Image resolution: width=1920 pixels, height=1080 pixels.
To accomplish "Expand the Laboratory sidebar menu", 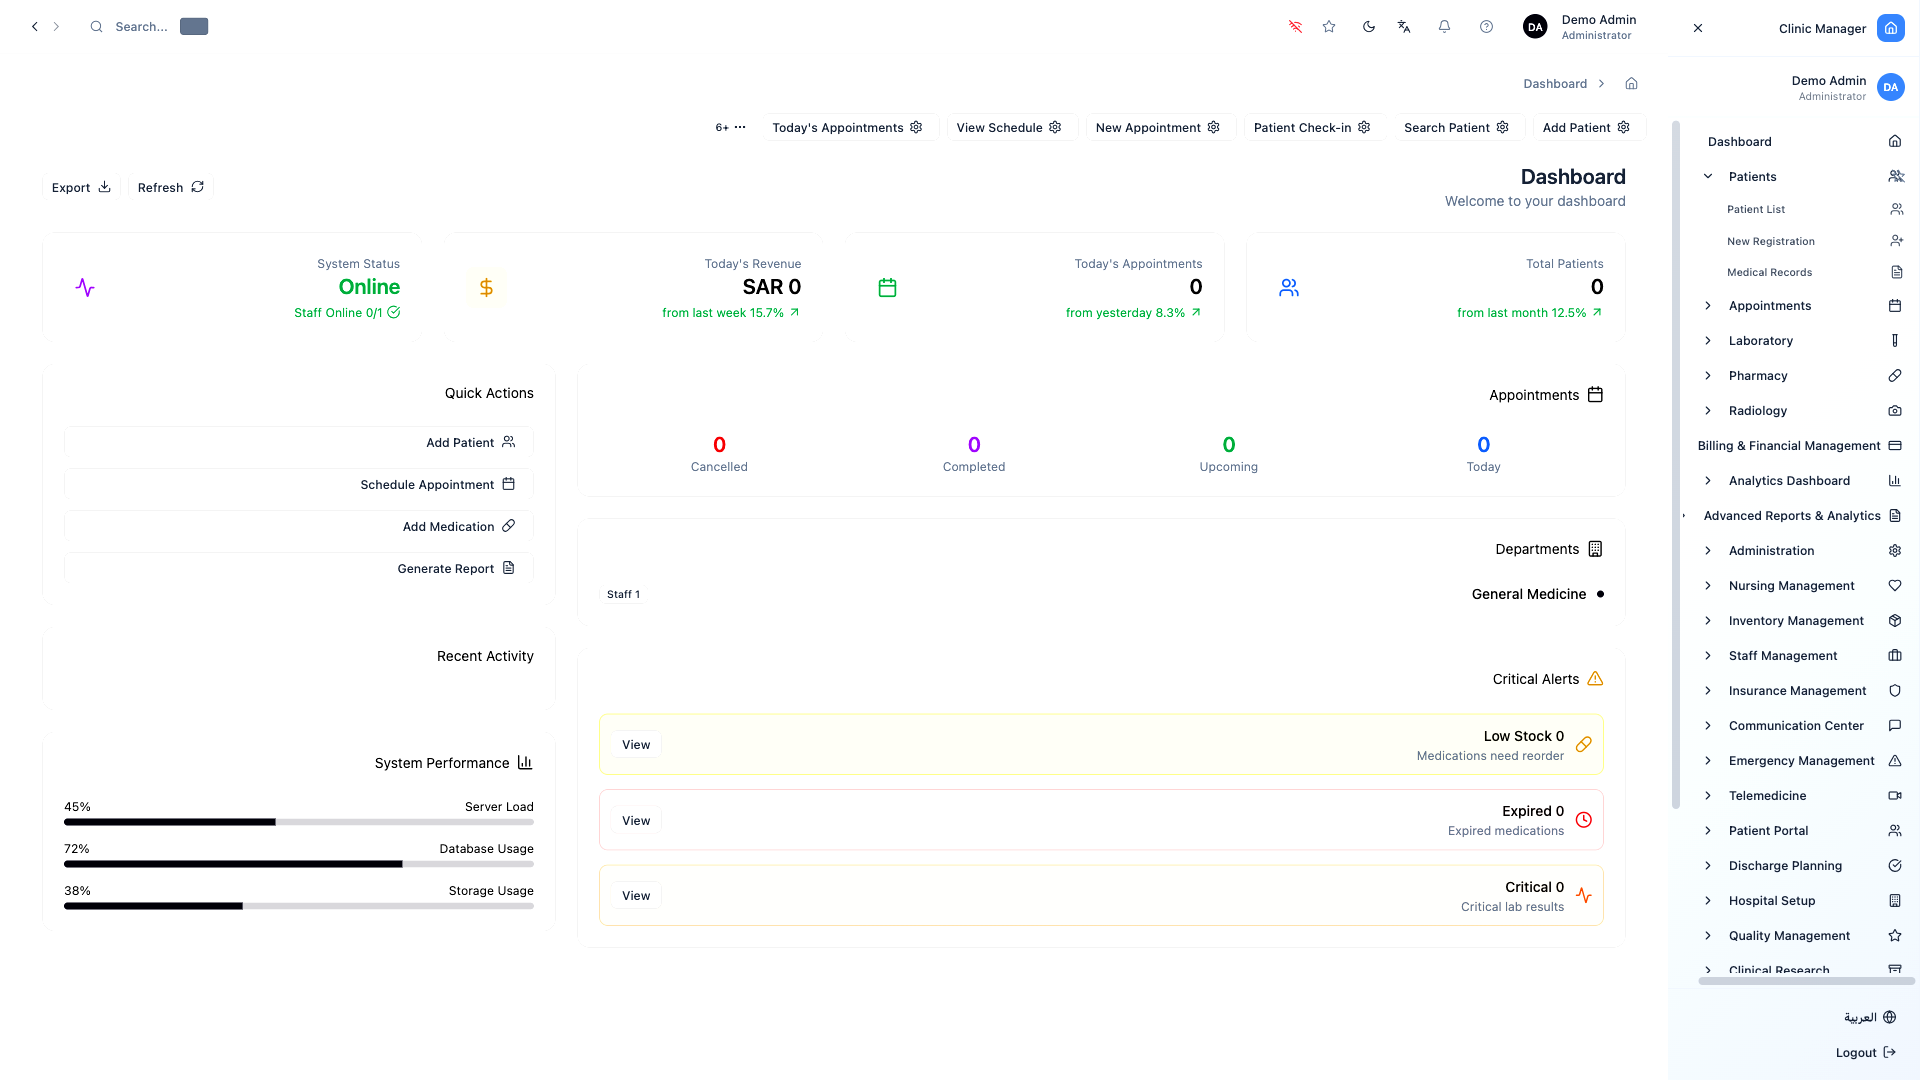I will click(x=1708, y=341).
